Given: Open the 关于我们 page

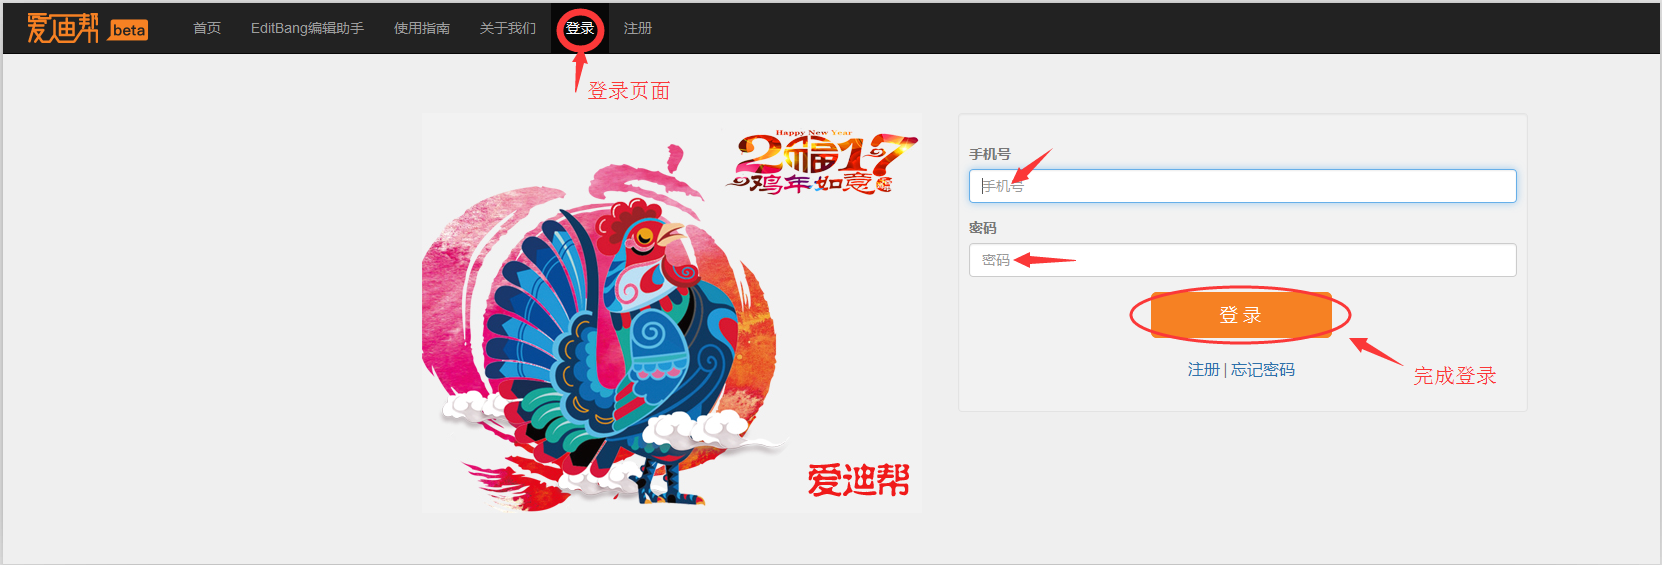Looking at the screenshot, I should 508,28.
